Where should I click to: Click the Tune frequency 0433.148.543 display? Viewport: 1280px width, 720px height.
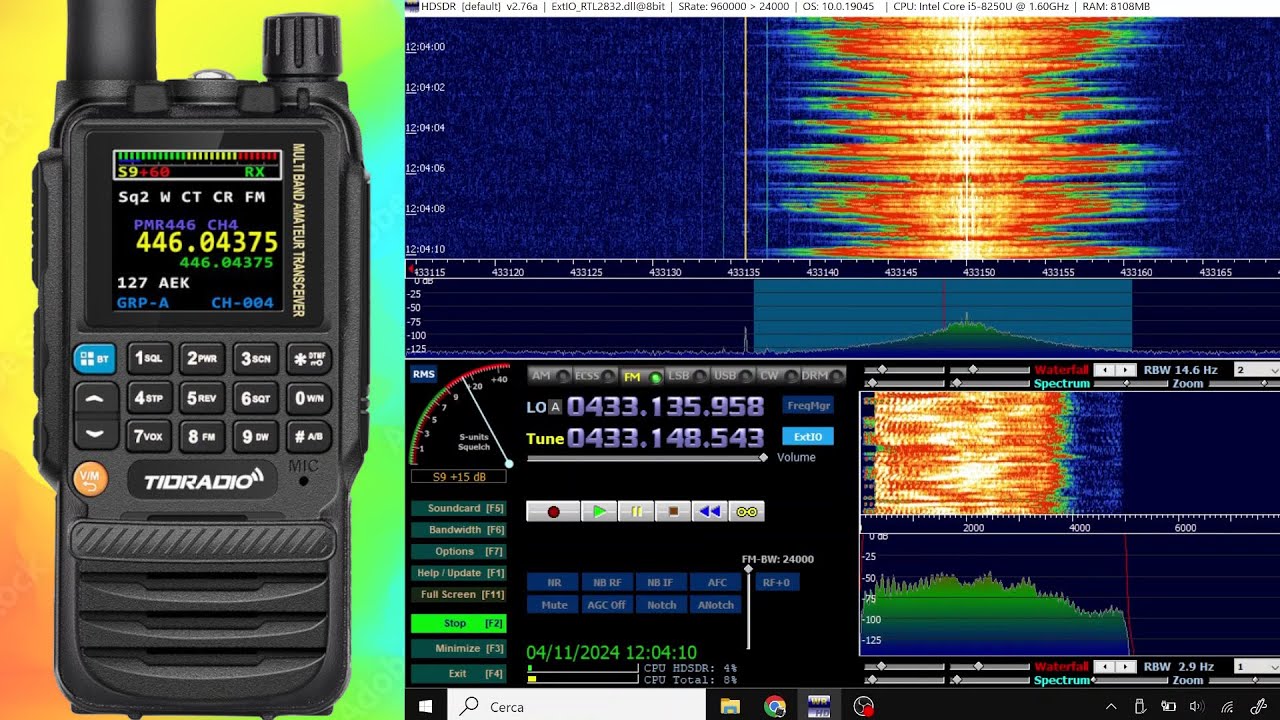pos(665,438)
